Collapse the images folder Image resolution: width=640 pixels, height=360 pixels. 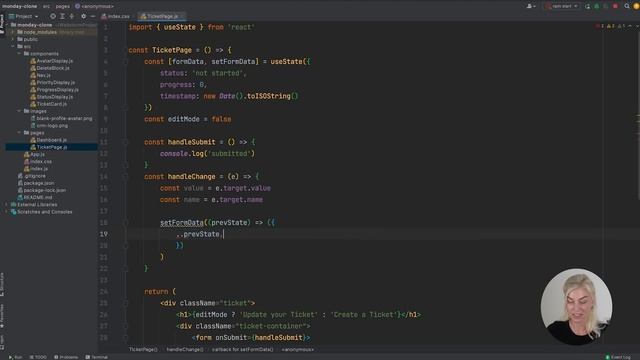19,111
